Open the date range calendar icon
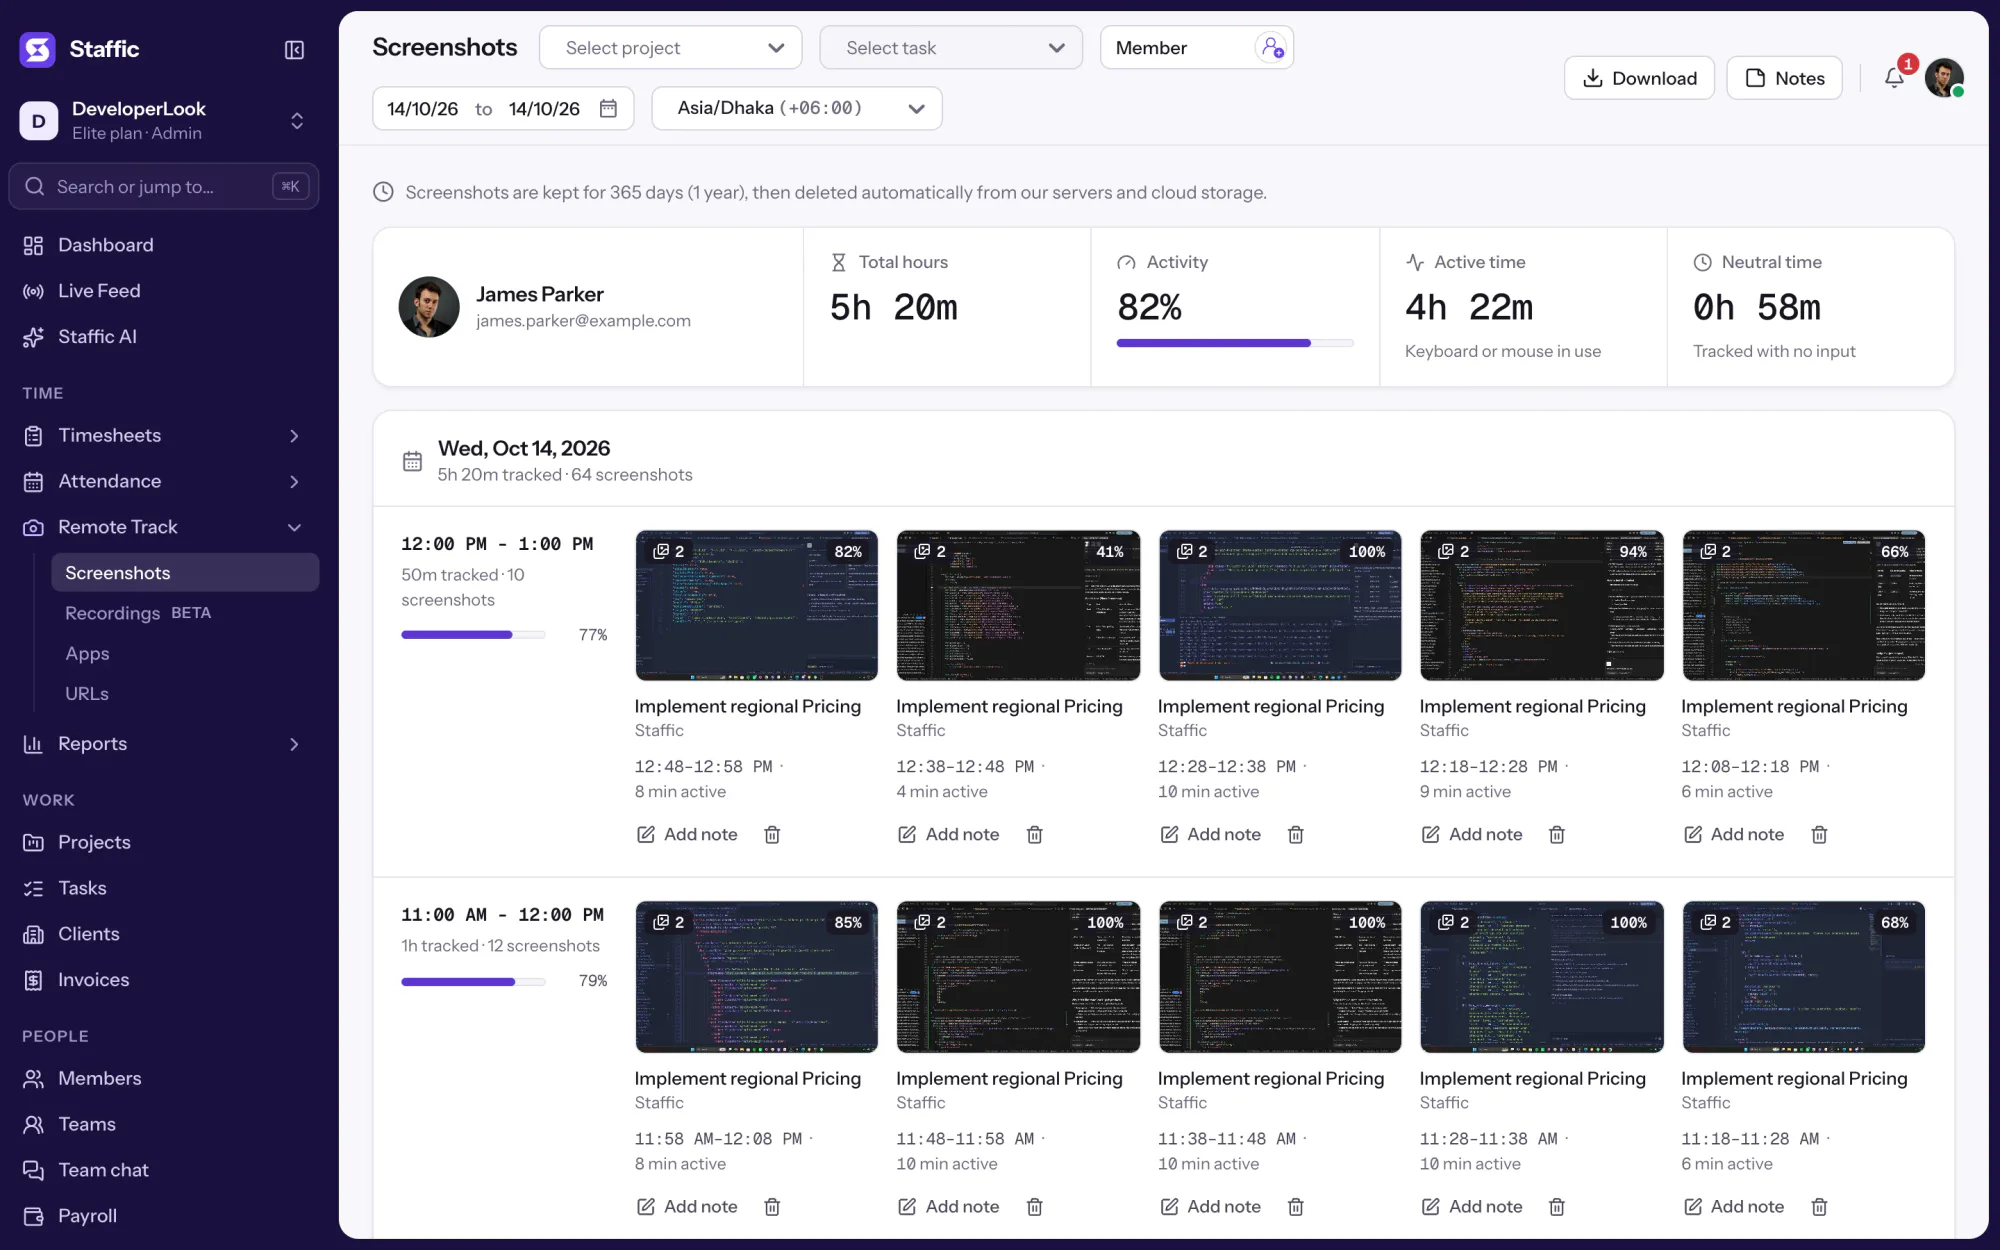 click(x=608, y=108)
